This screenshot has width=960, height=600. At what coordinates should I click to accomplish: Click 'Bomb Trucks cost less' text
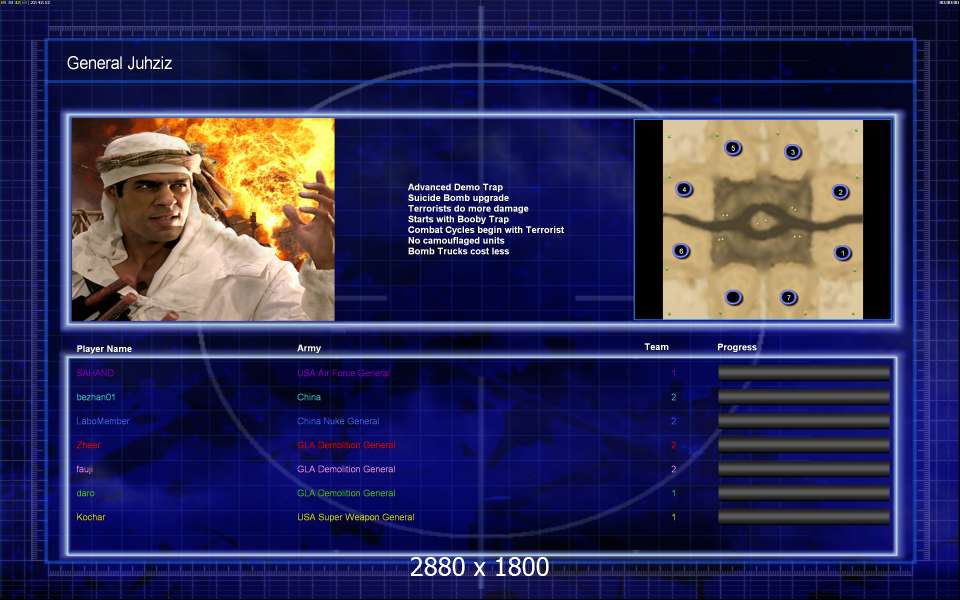458,251
